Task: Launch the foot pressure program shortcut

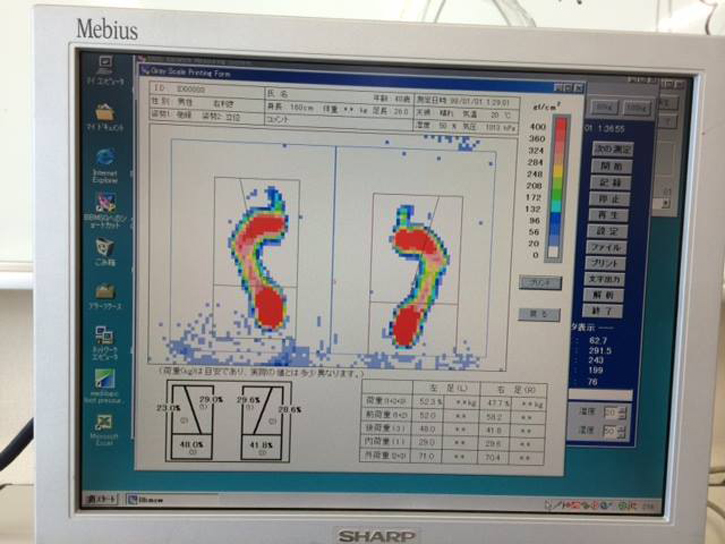Action: 104,381
